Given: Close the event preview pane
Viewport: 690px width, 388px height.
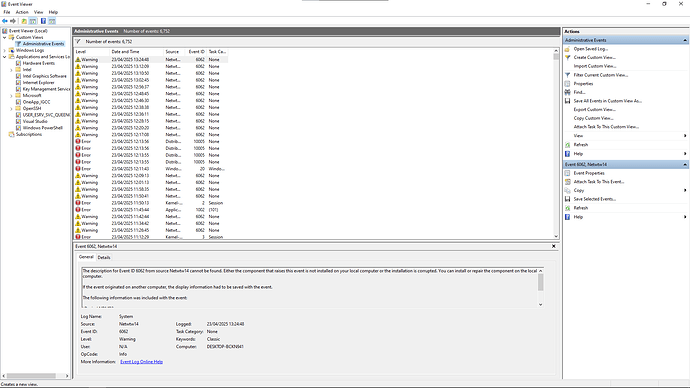Looking at the screenshot, I should tap(554, 246).
